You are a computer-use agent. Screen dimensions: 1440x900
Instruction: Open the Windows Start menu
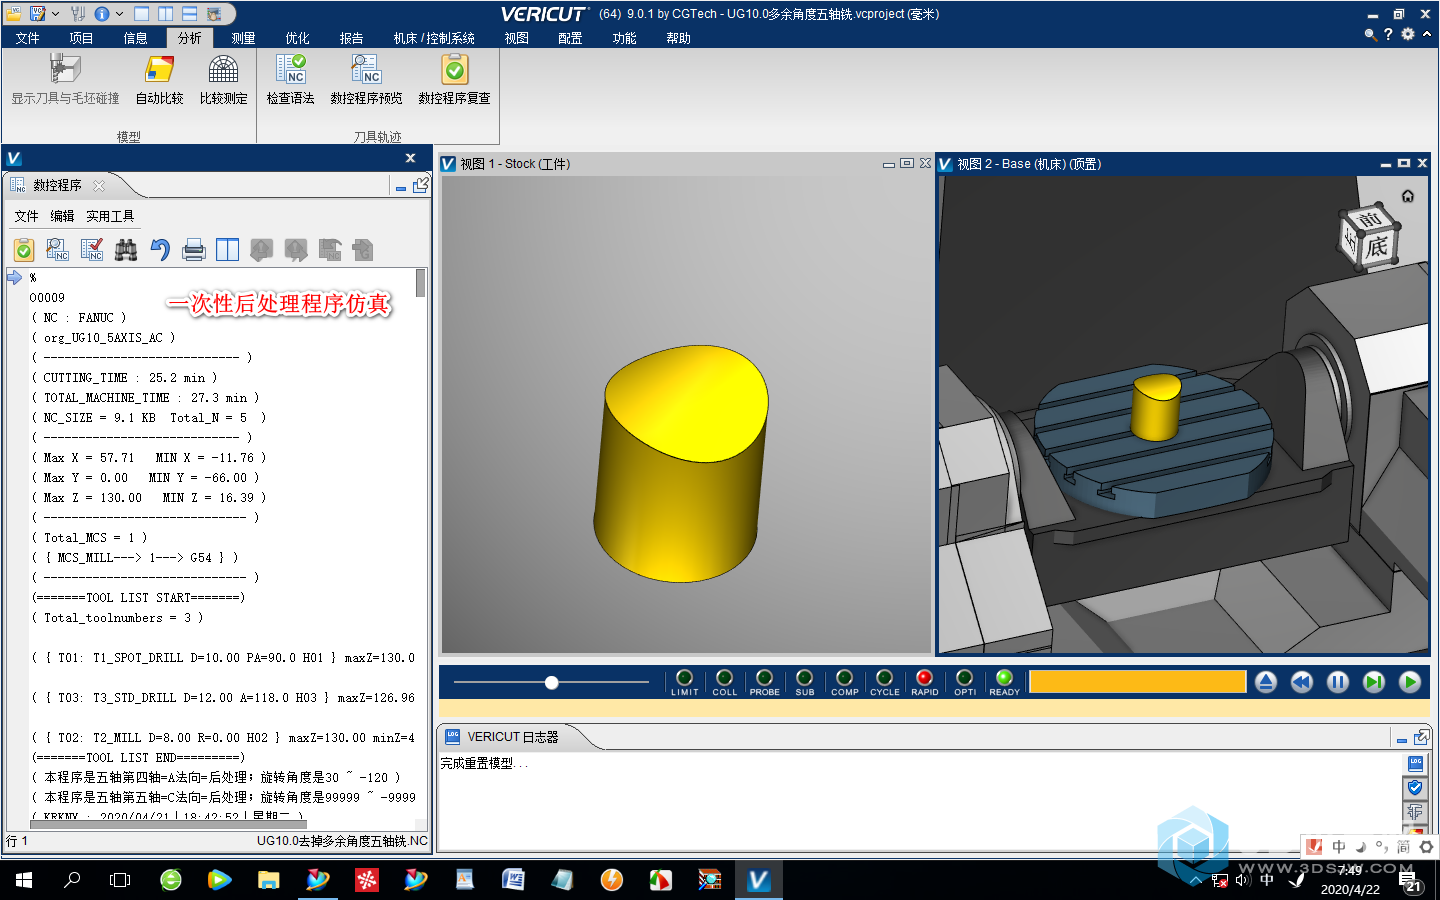tap(24, 880)
